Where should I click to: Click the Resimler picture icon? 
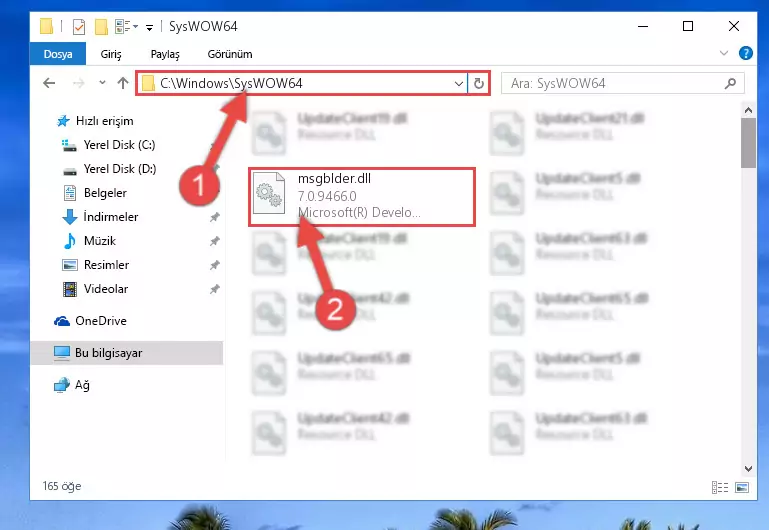(x=70, y=265)
